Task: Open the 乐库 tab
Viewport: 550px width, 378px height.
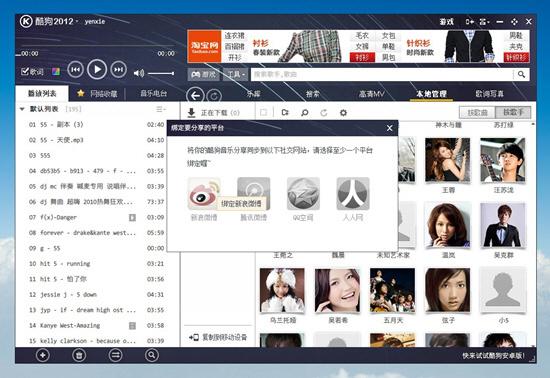Action: pyautogui.click(x=253, y=94)
